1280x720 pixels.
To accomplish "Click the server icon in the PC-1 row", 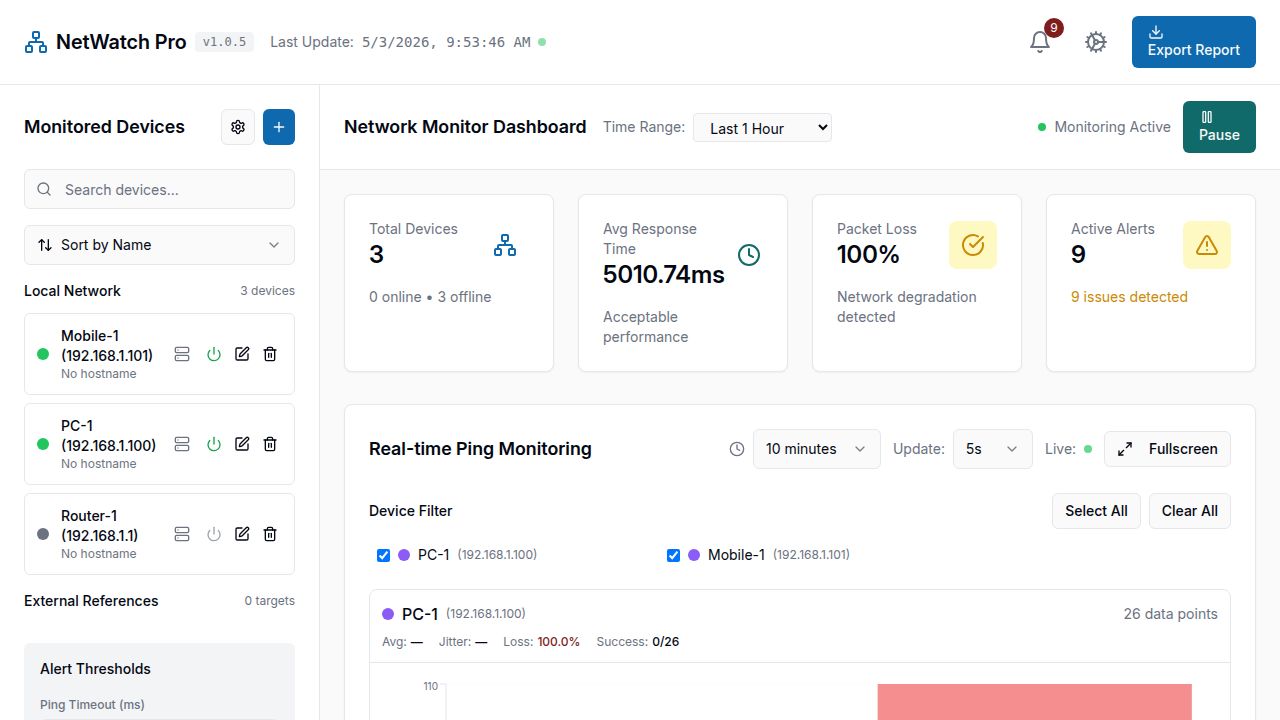I will (x=182, y=444).
